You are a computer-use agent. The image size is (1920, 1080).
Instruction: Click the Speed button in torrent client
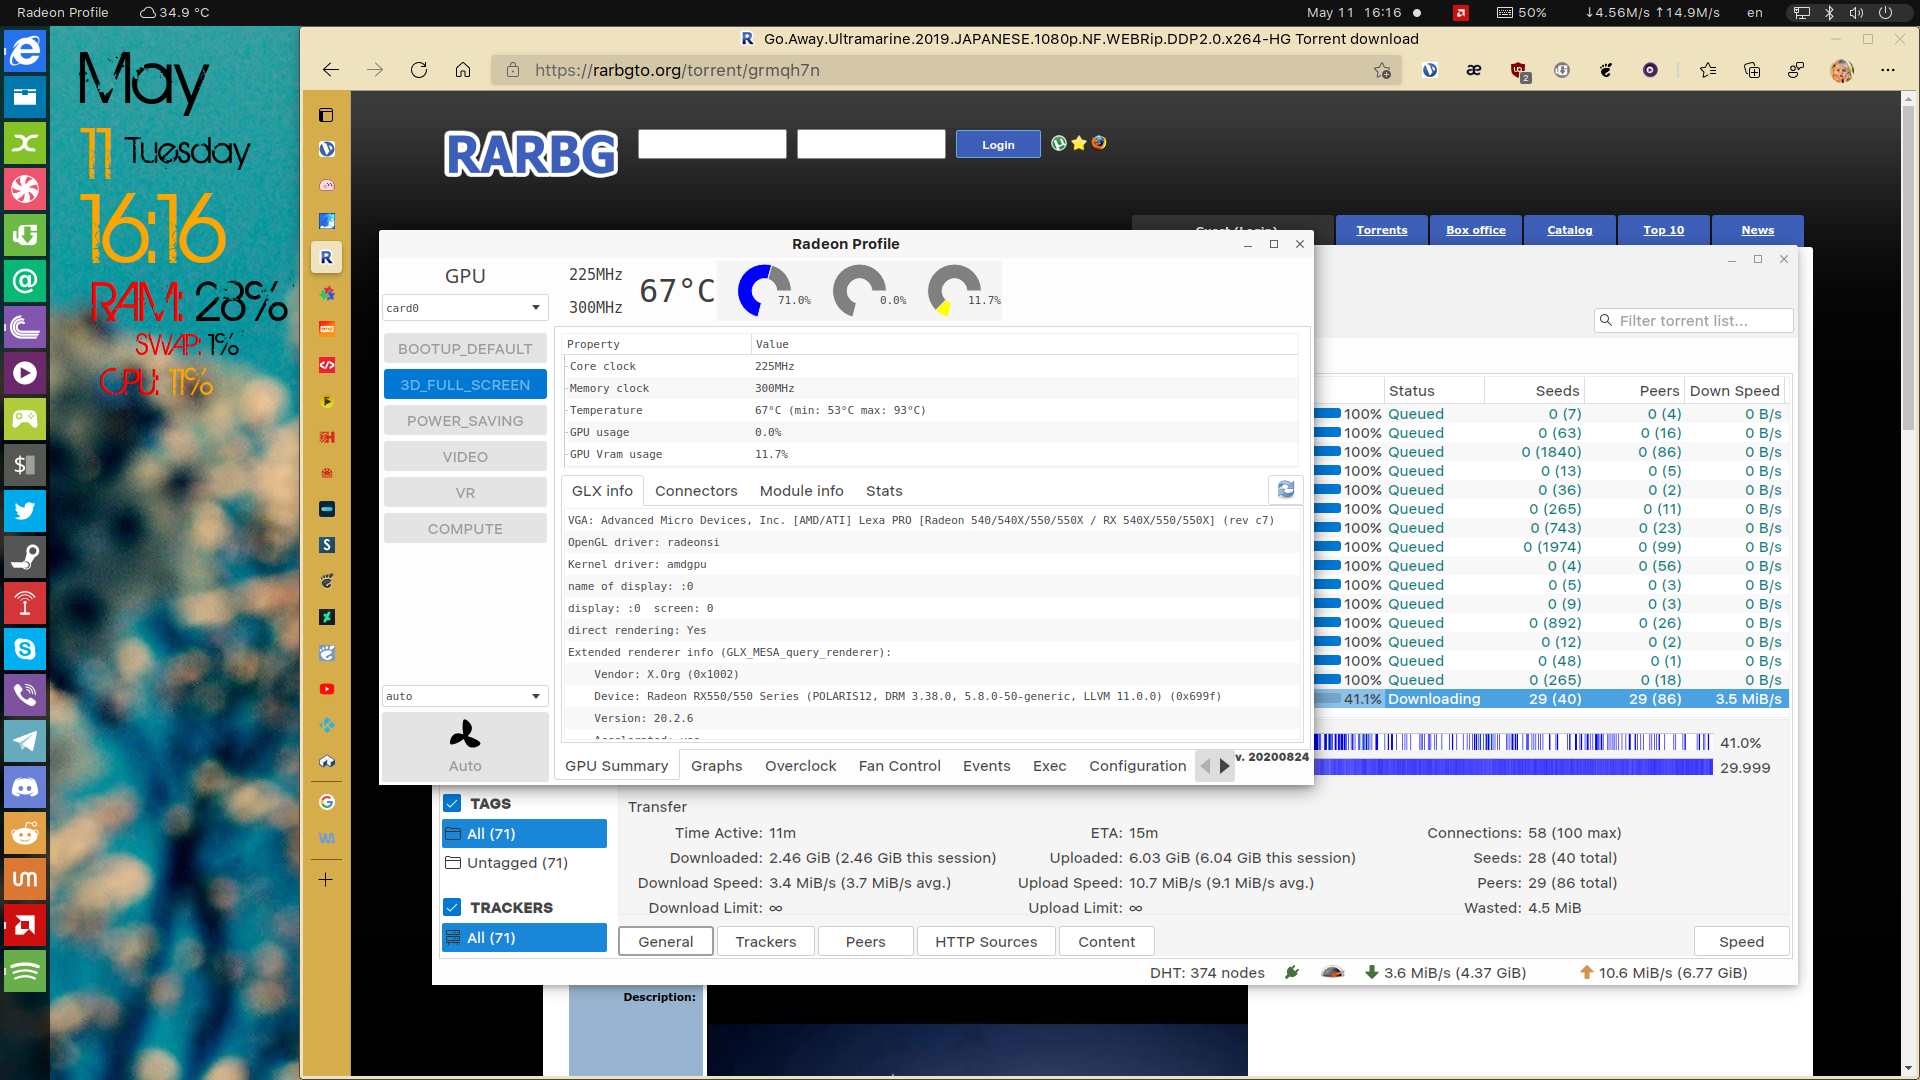click(1742, 942)
